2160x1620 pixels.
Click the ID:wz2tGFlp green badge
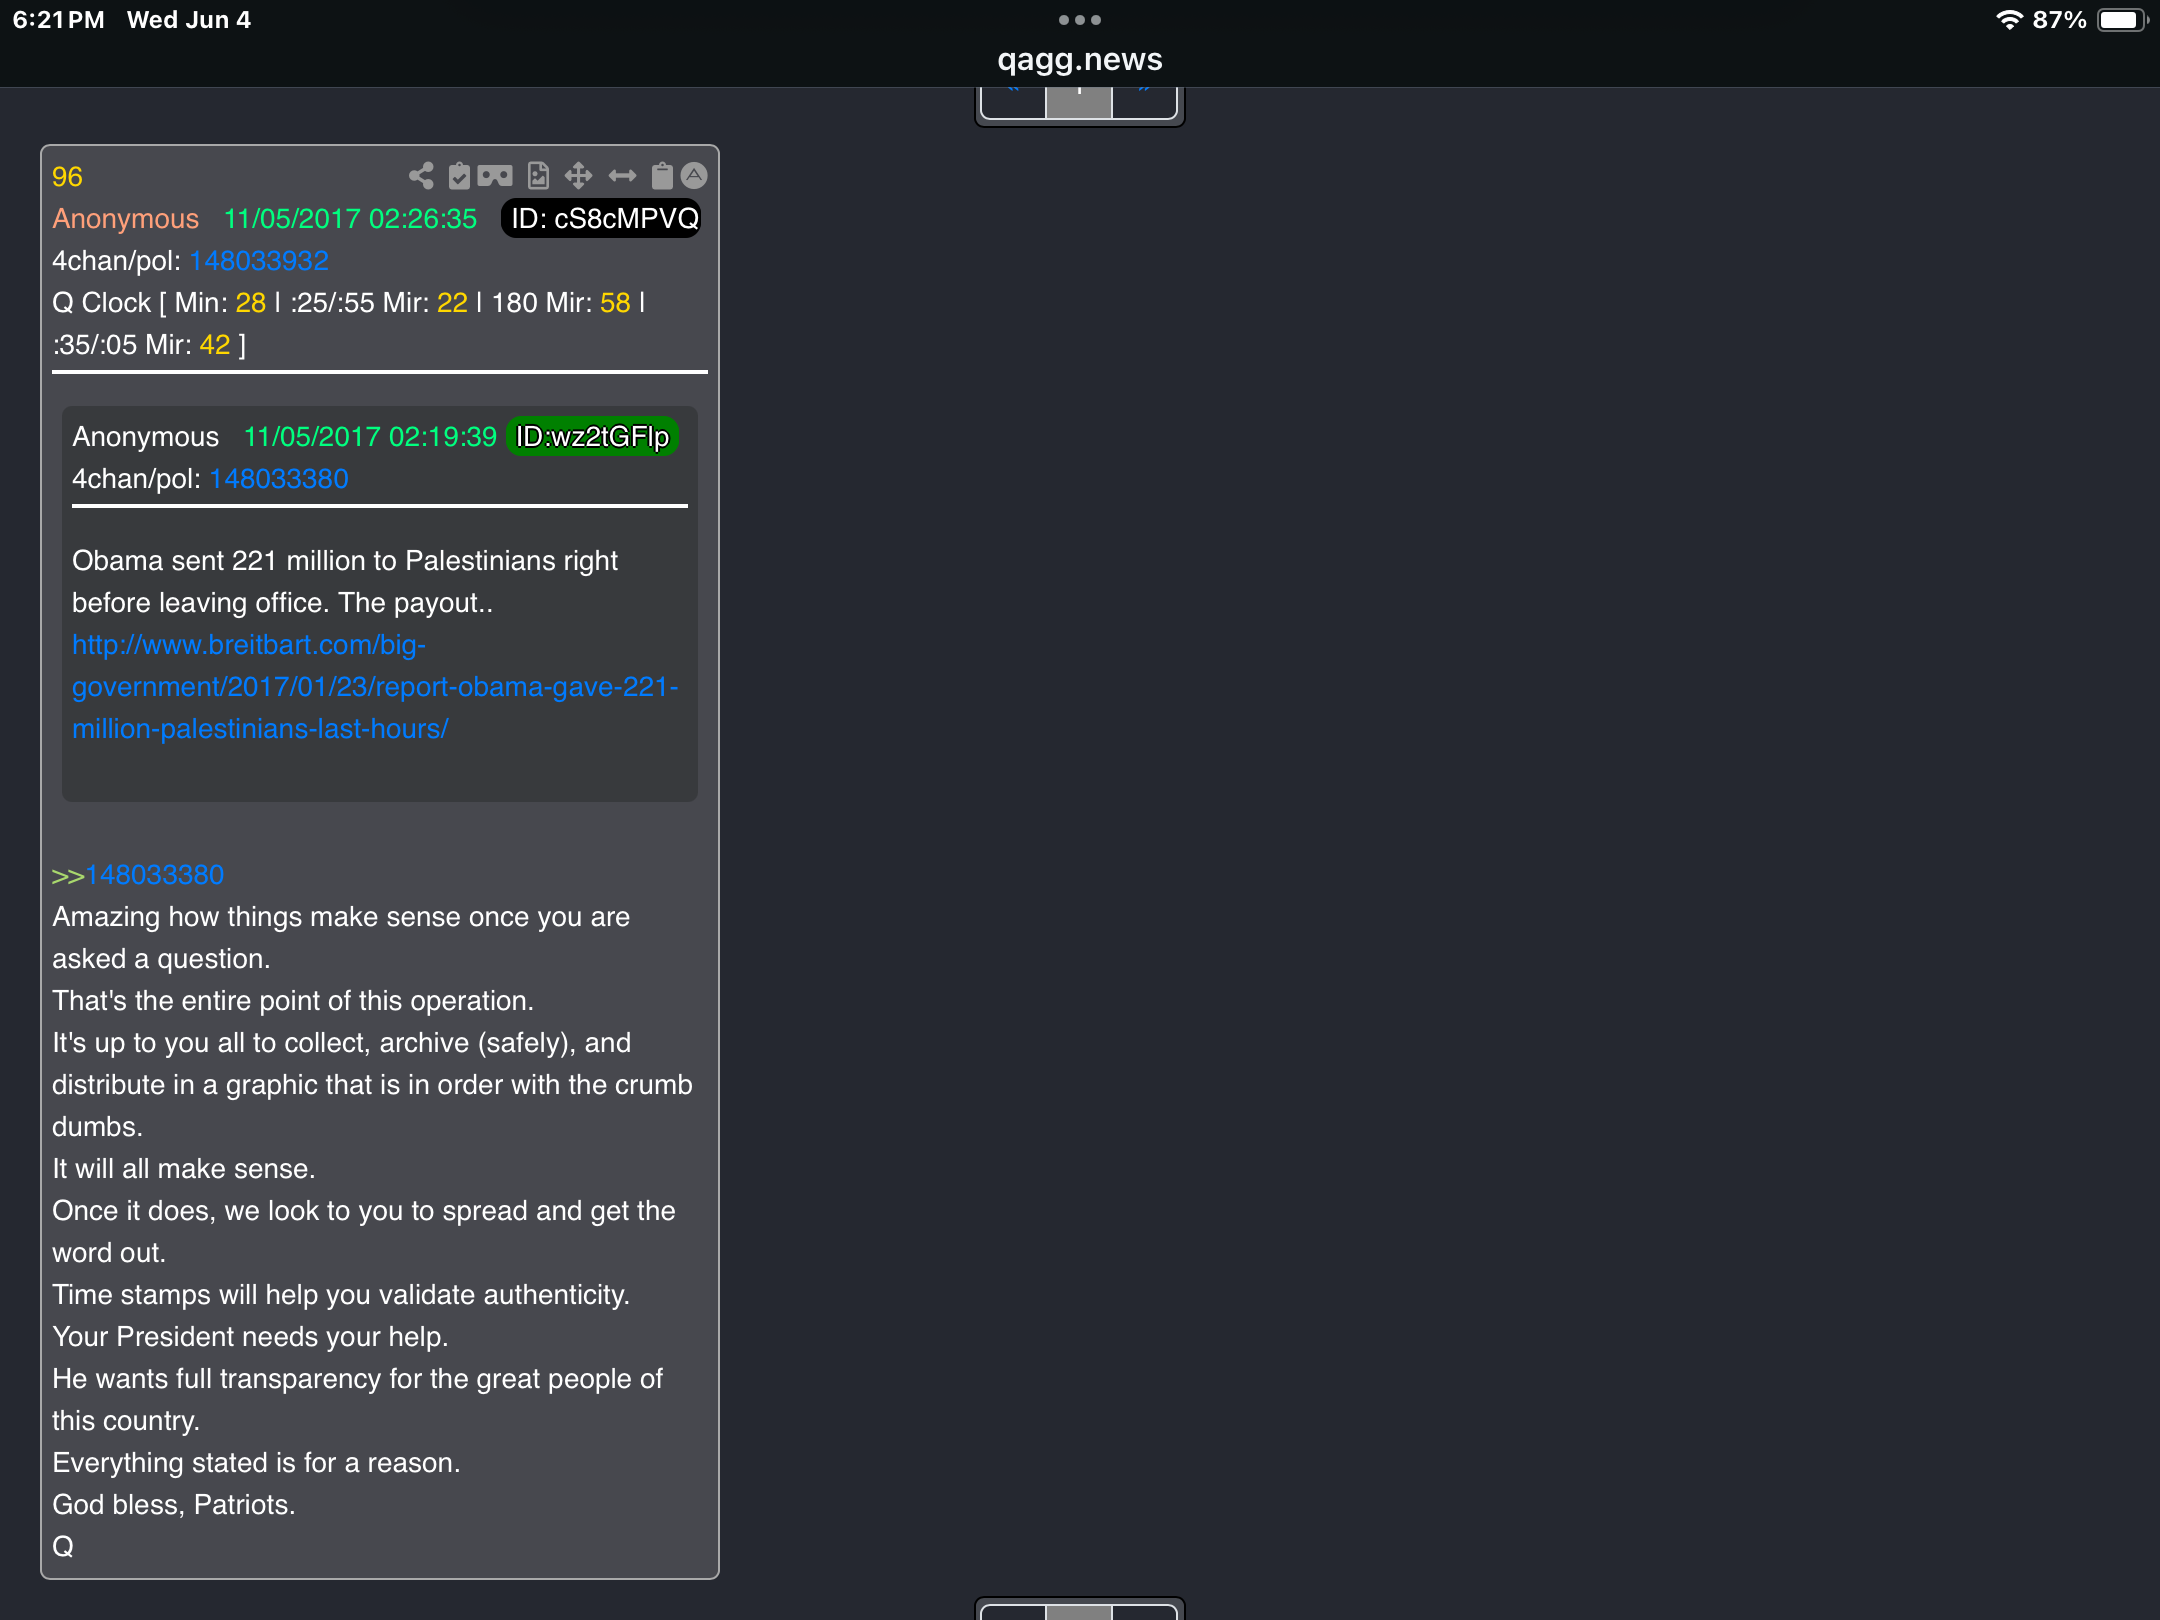(592, 437)
